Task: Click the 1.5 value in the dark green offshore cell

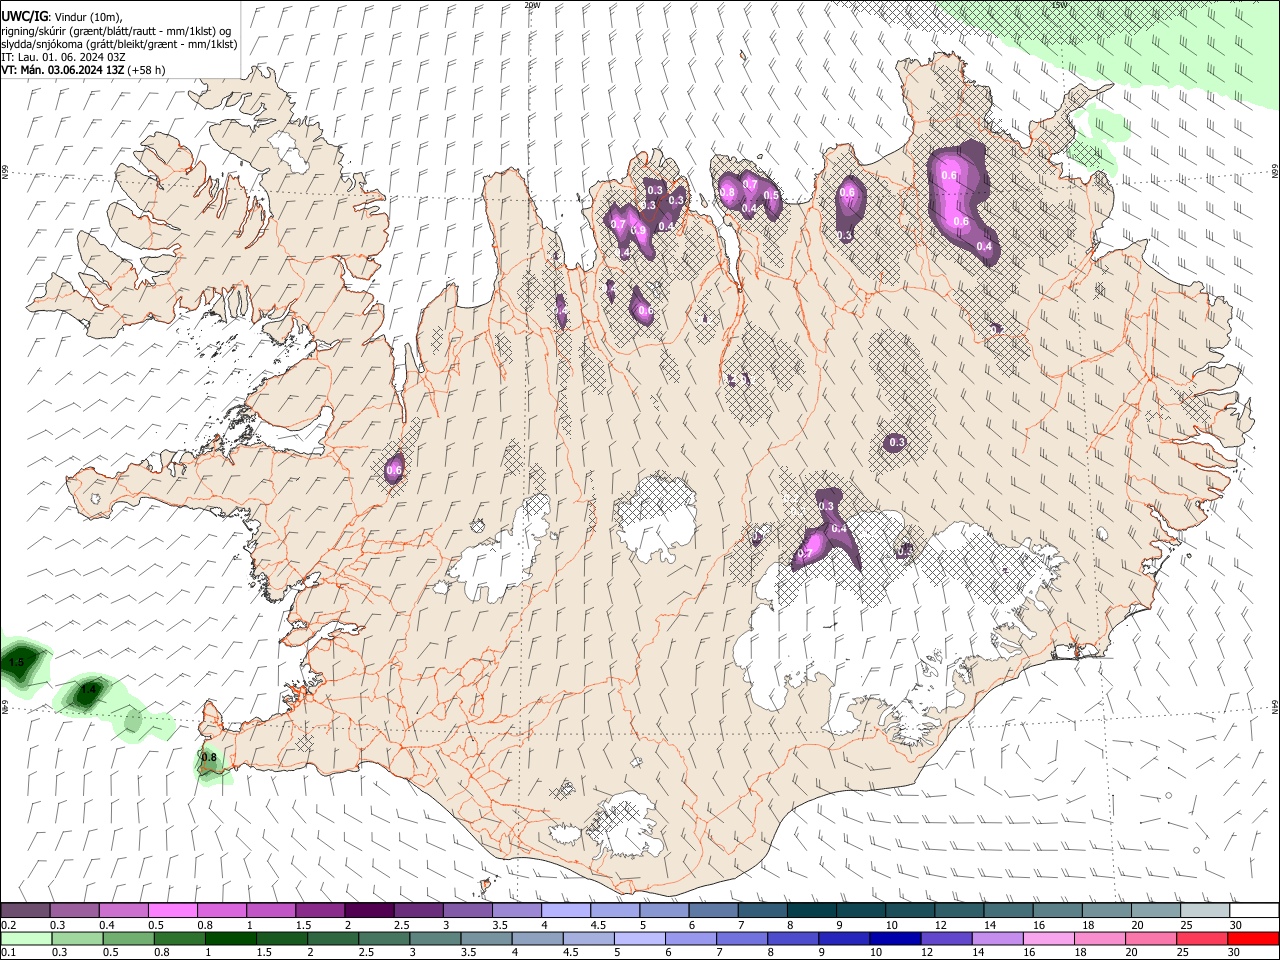Action: point(16,663)
